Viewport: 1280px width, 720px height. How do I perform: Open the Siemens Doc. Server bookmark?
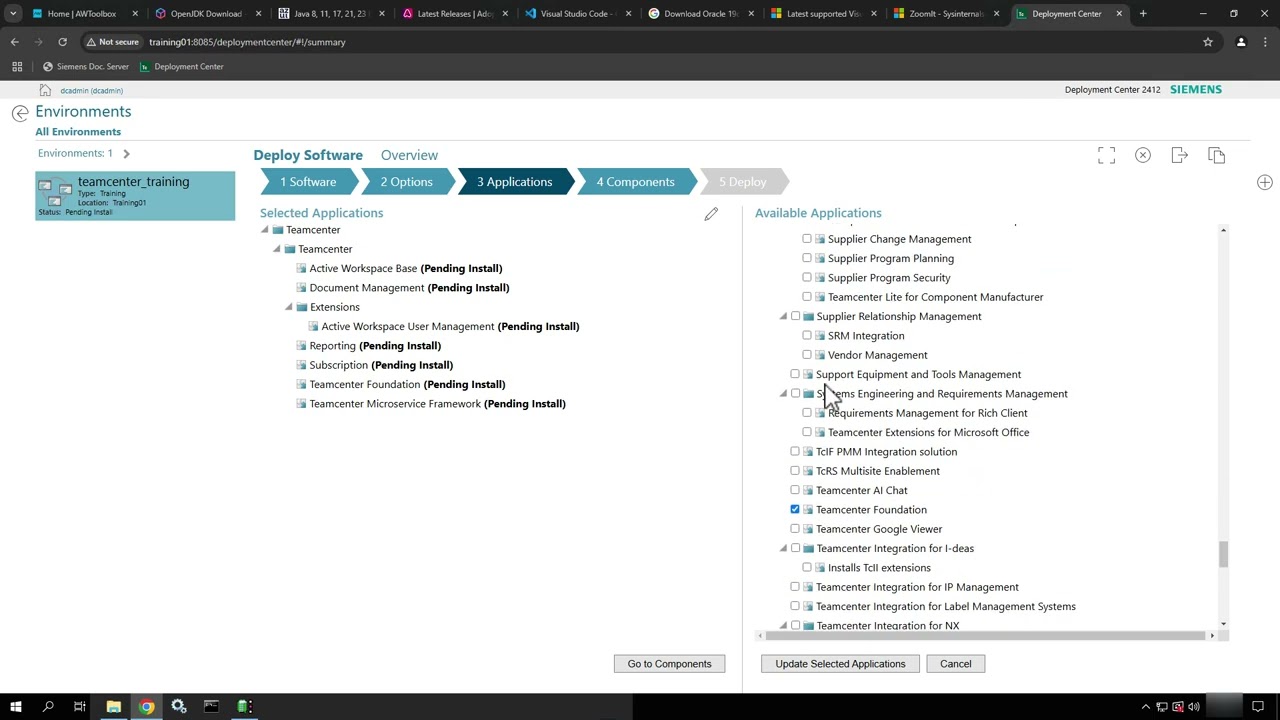[85, 66]
